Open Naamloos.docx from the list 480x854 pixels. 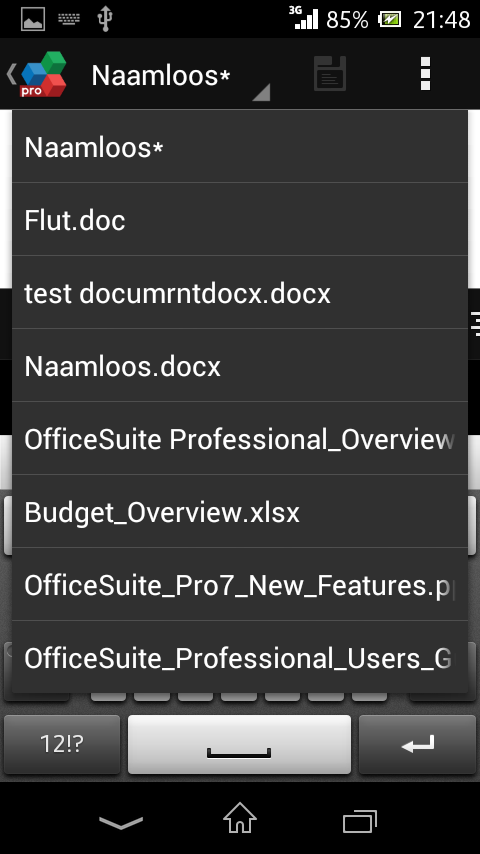[x=240, y=365]
